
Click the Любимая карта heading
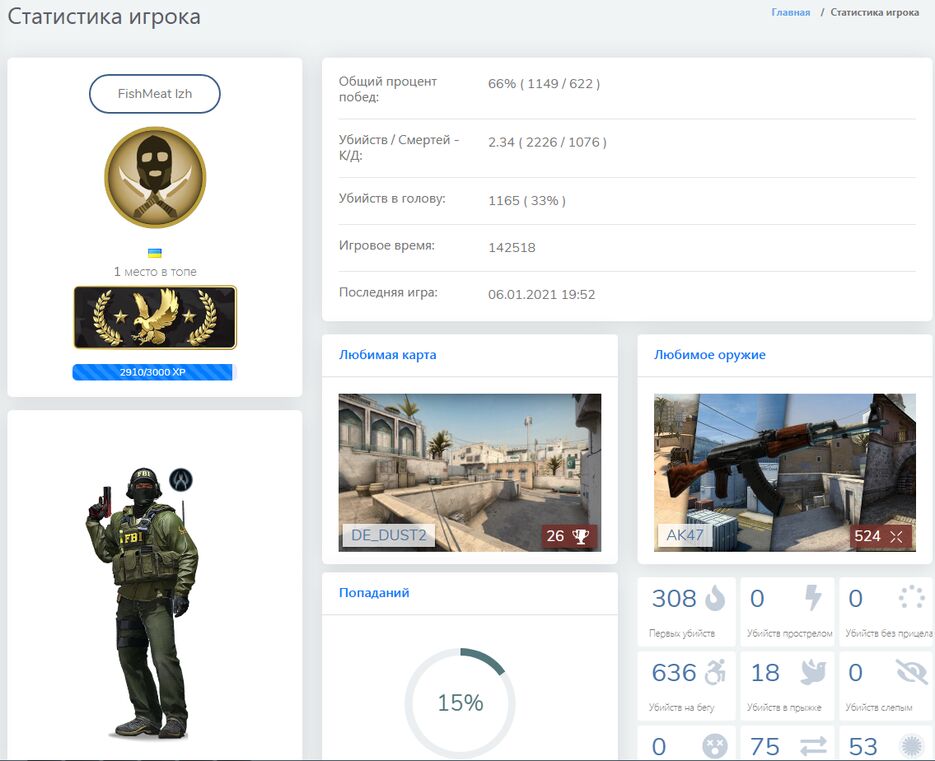[x=388, y=355]
